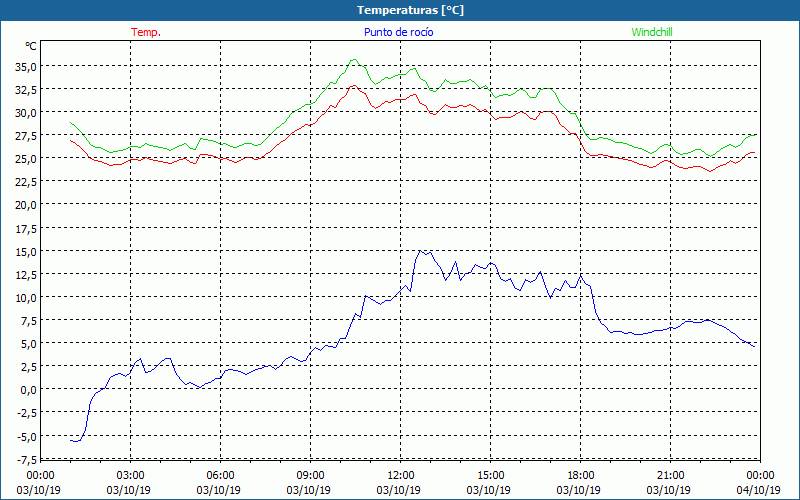The width and height of the screenshot is (800, 500).
Task: Click the 30,0 y-axis value
Action: (26, 113)
